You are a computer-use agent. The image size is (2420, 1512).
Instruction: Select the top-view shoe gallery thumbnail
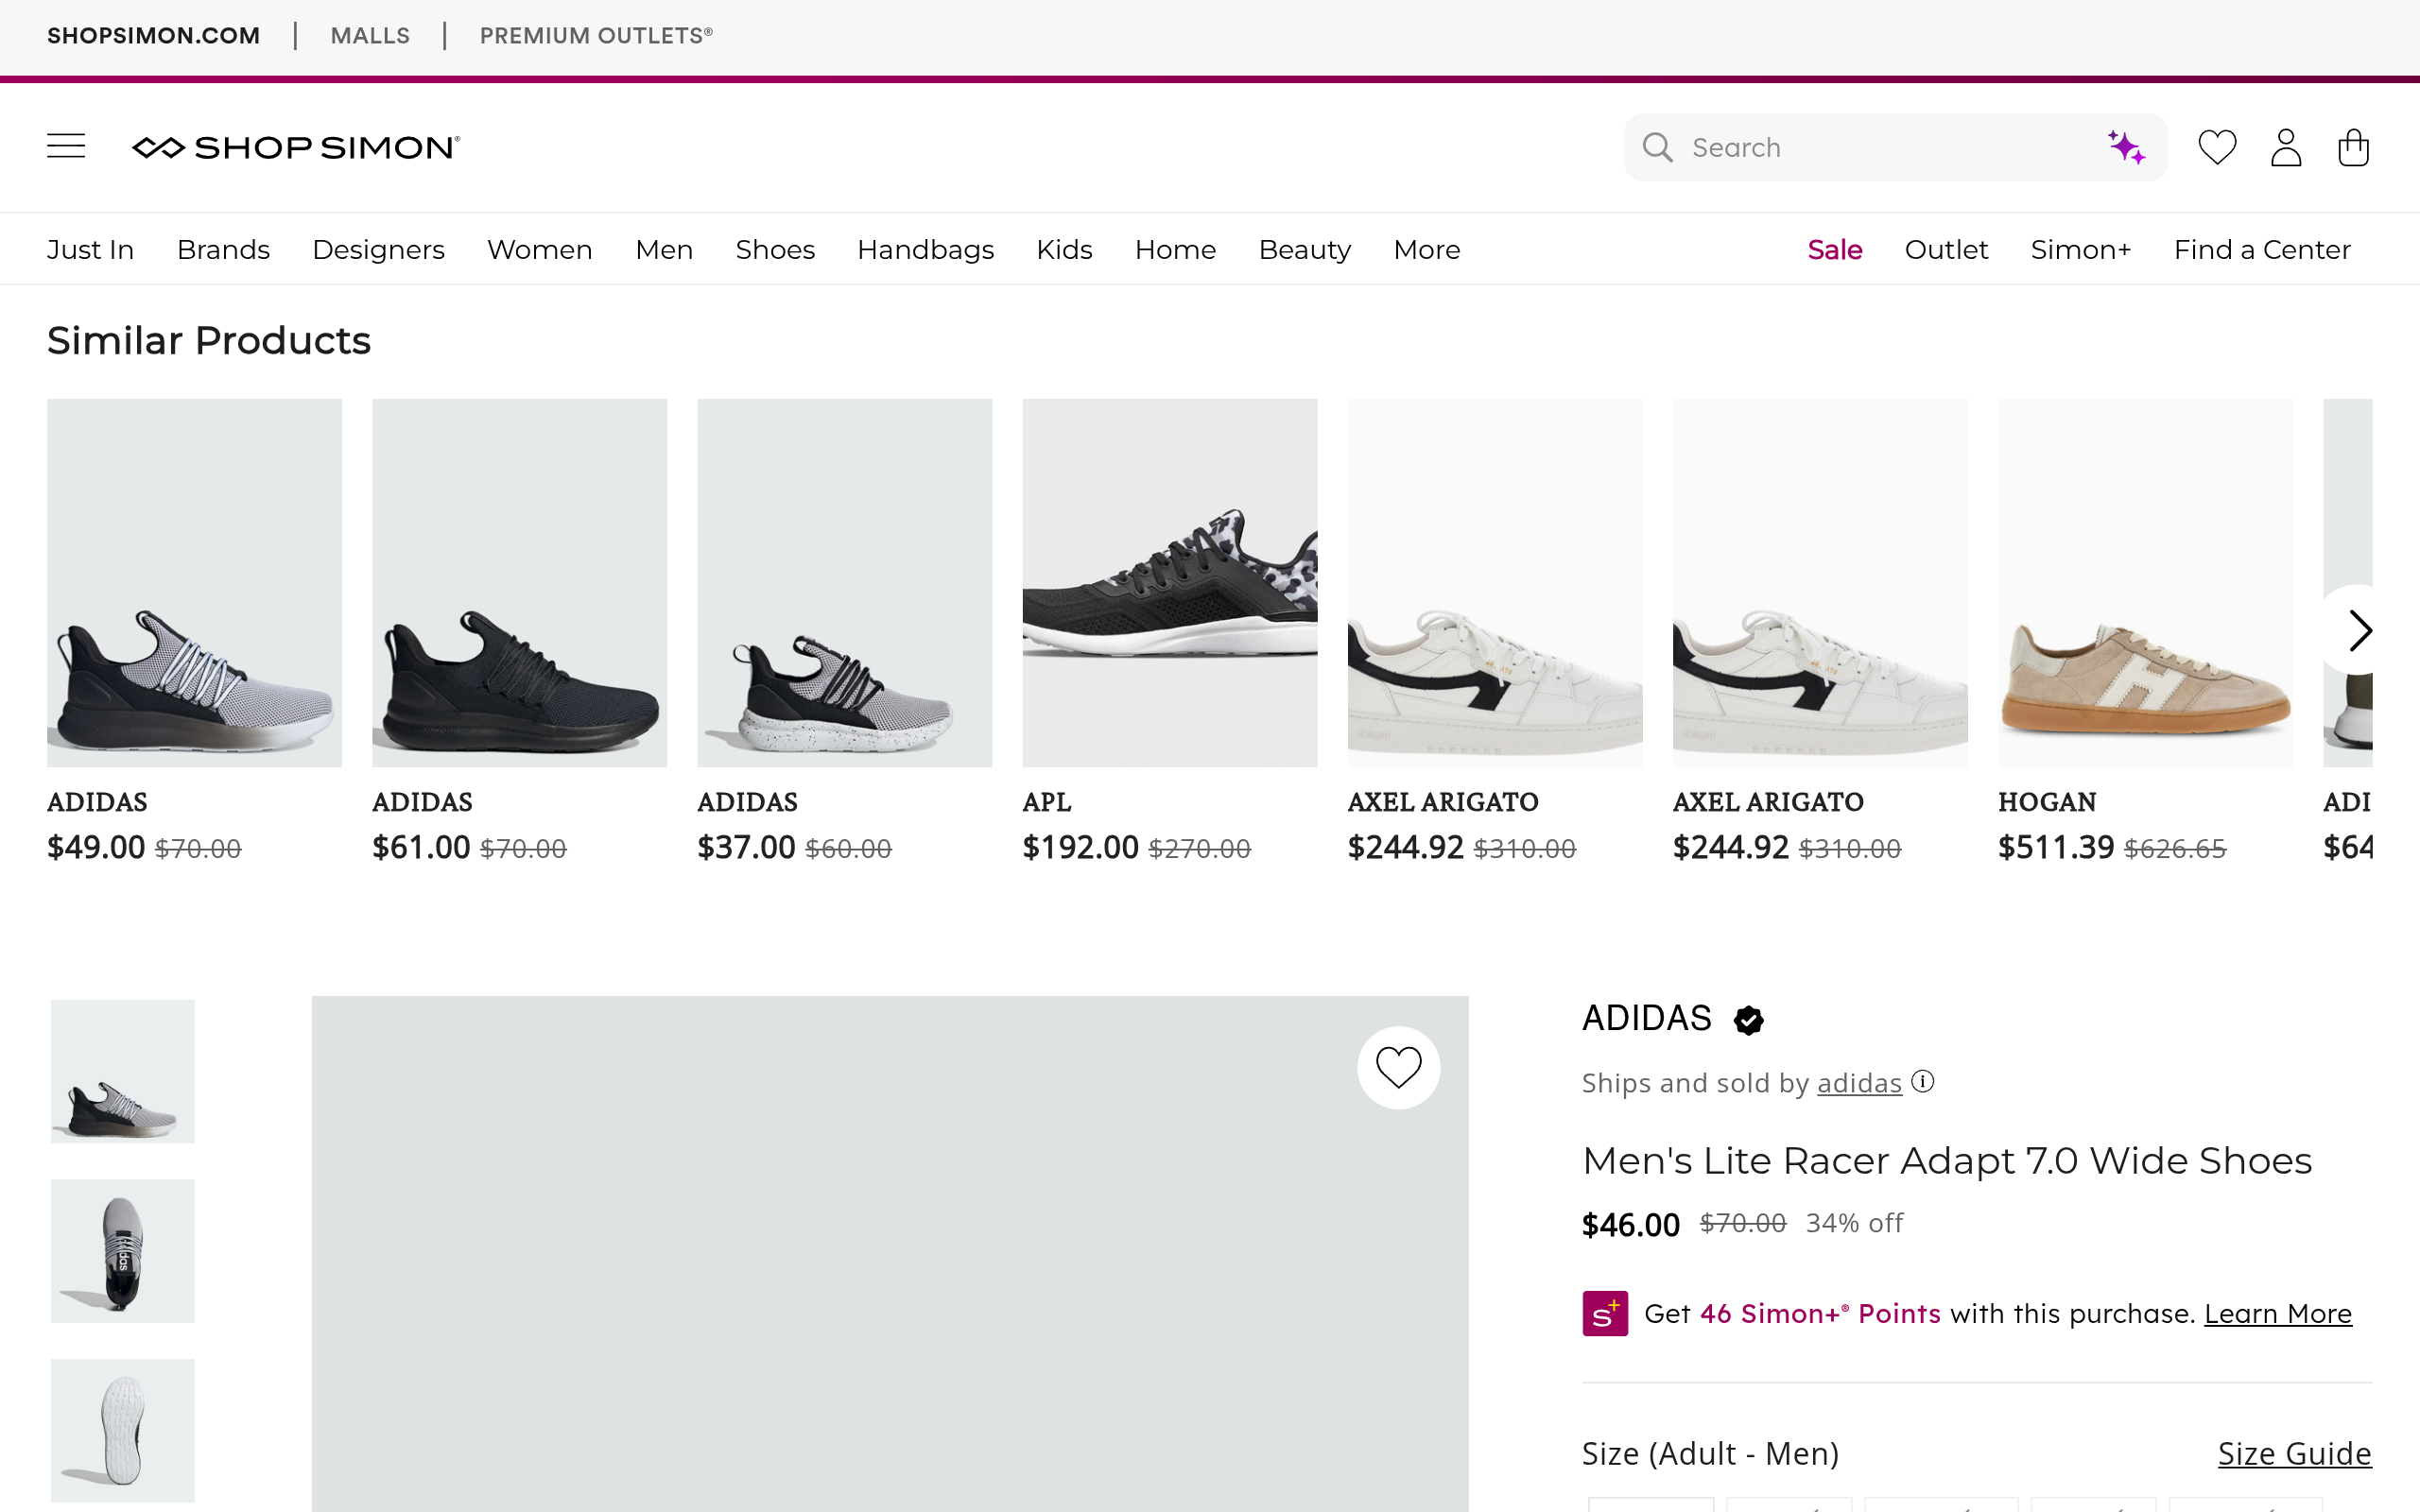(123, 1251)
